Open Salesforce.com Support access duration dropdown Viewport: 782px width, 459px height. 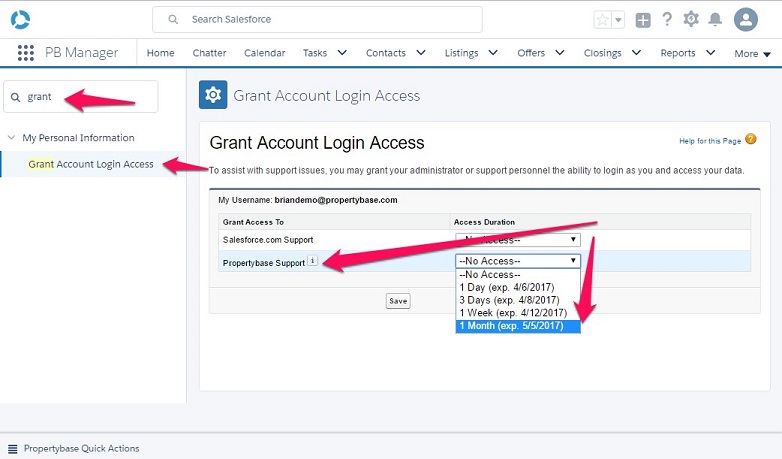pyautogui.click(x=518, y=240)
